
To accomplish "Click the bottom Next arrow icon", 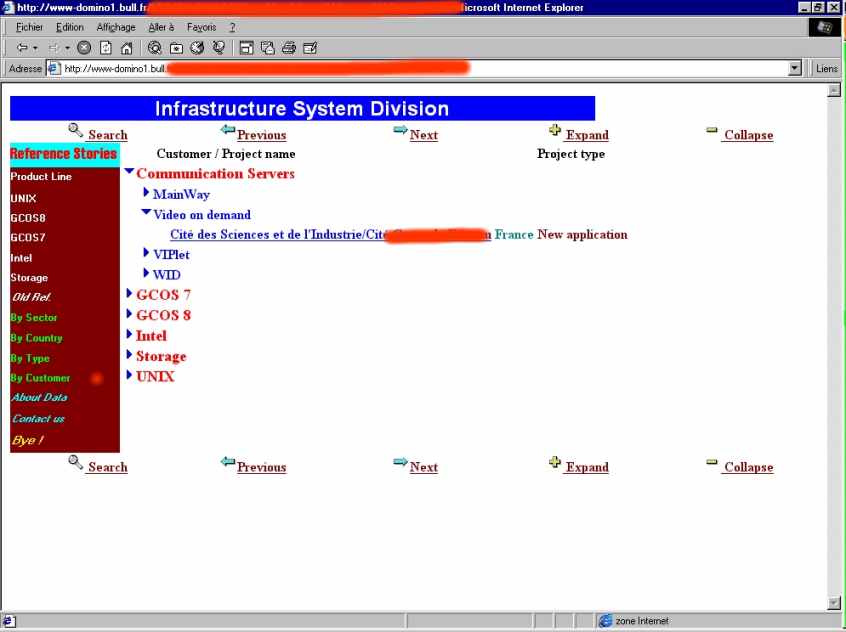I will (x=400, y=461).
